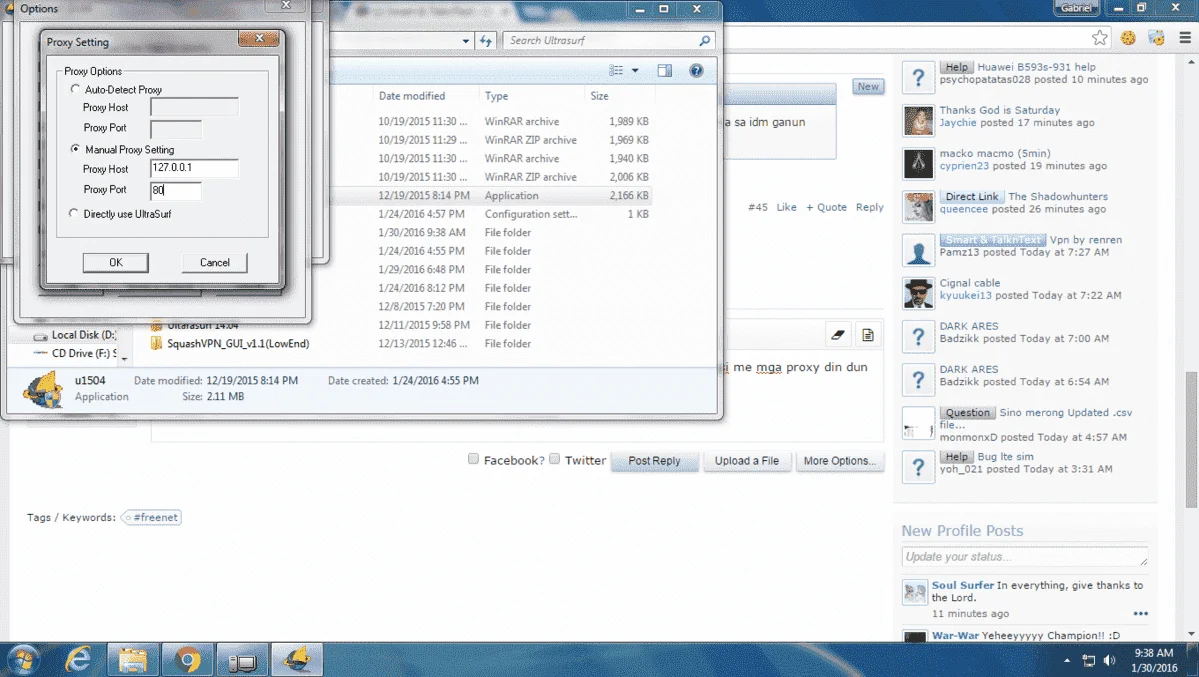Switch to Chrome in taskbar
Screen dimensions: 1199x677
[x=187, y=659]
